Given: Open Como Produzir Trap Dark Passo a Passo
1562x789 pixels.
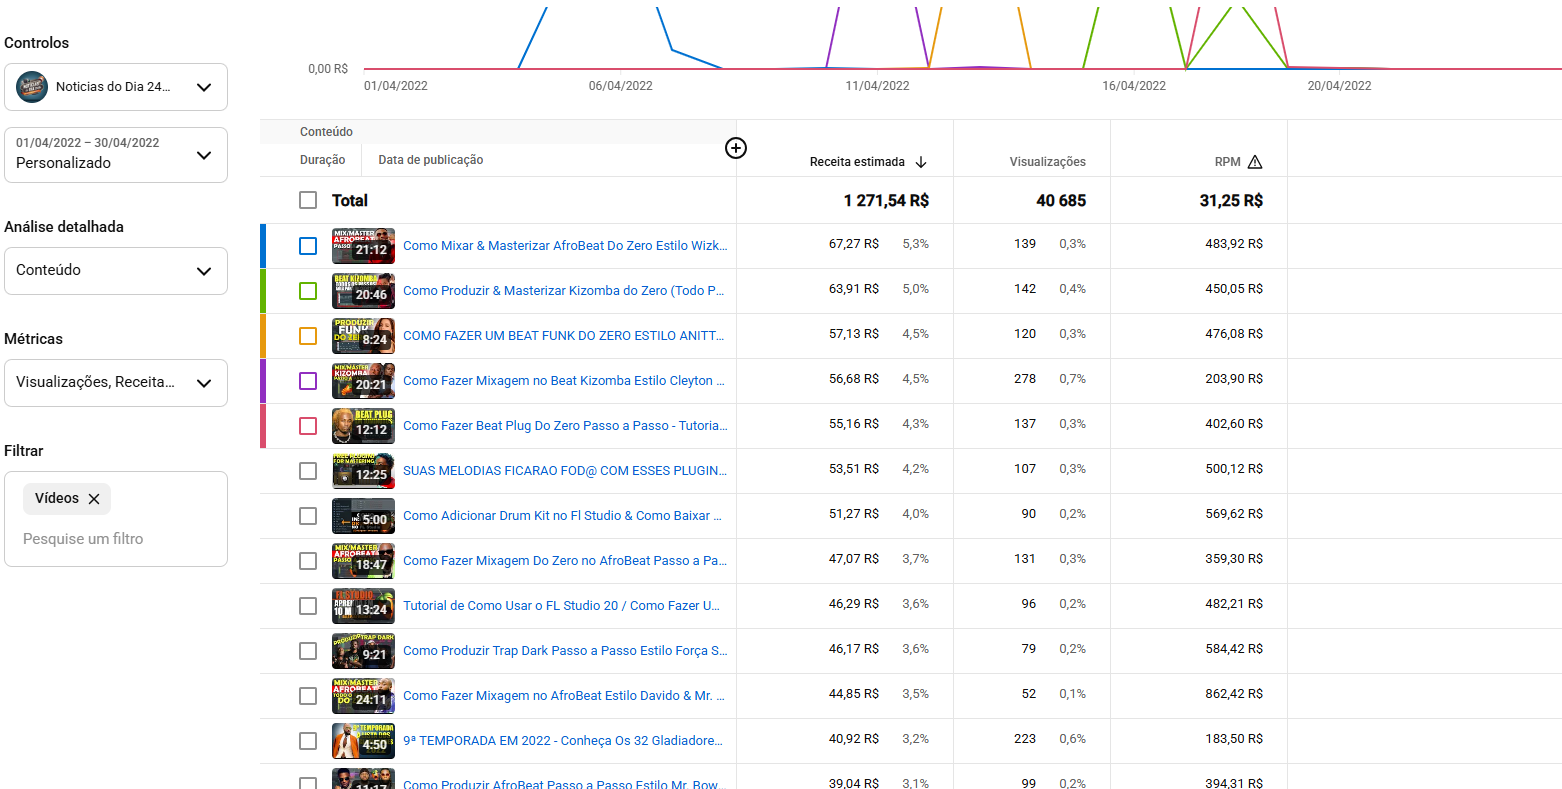Looking at the screenshot, I should (x=565, y=651).
